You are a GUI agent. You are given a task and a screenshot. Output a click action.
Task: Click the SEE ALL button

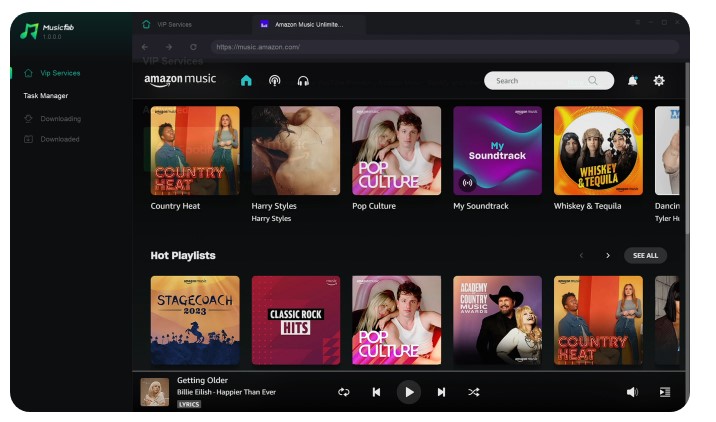tap(645, 256)
